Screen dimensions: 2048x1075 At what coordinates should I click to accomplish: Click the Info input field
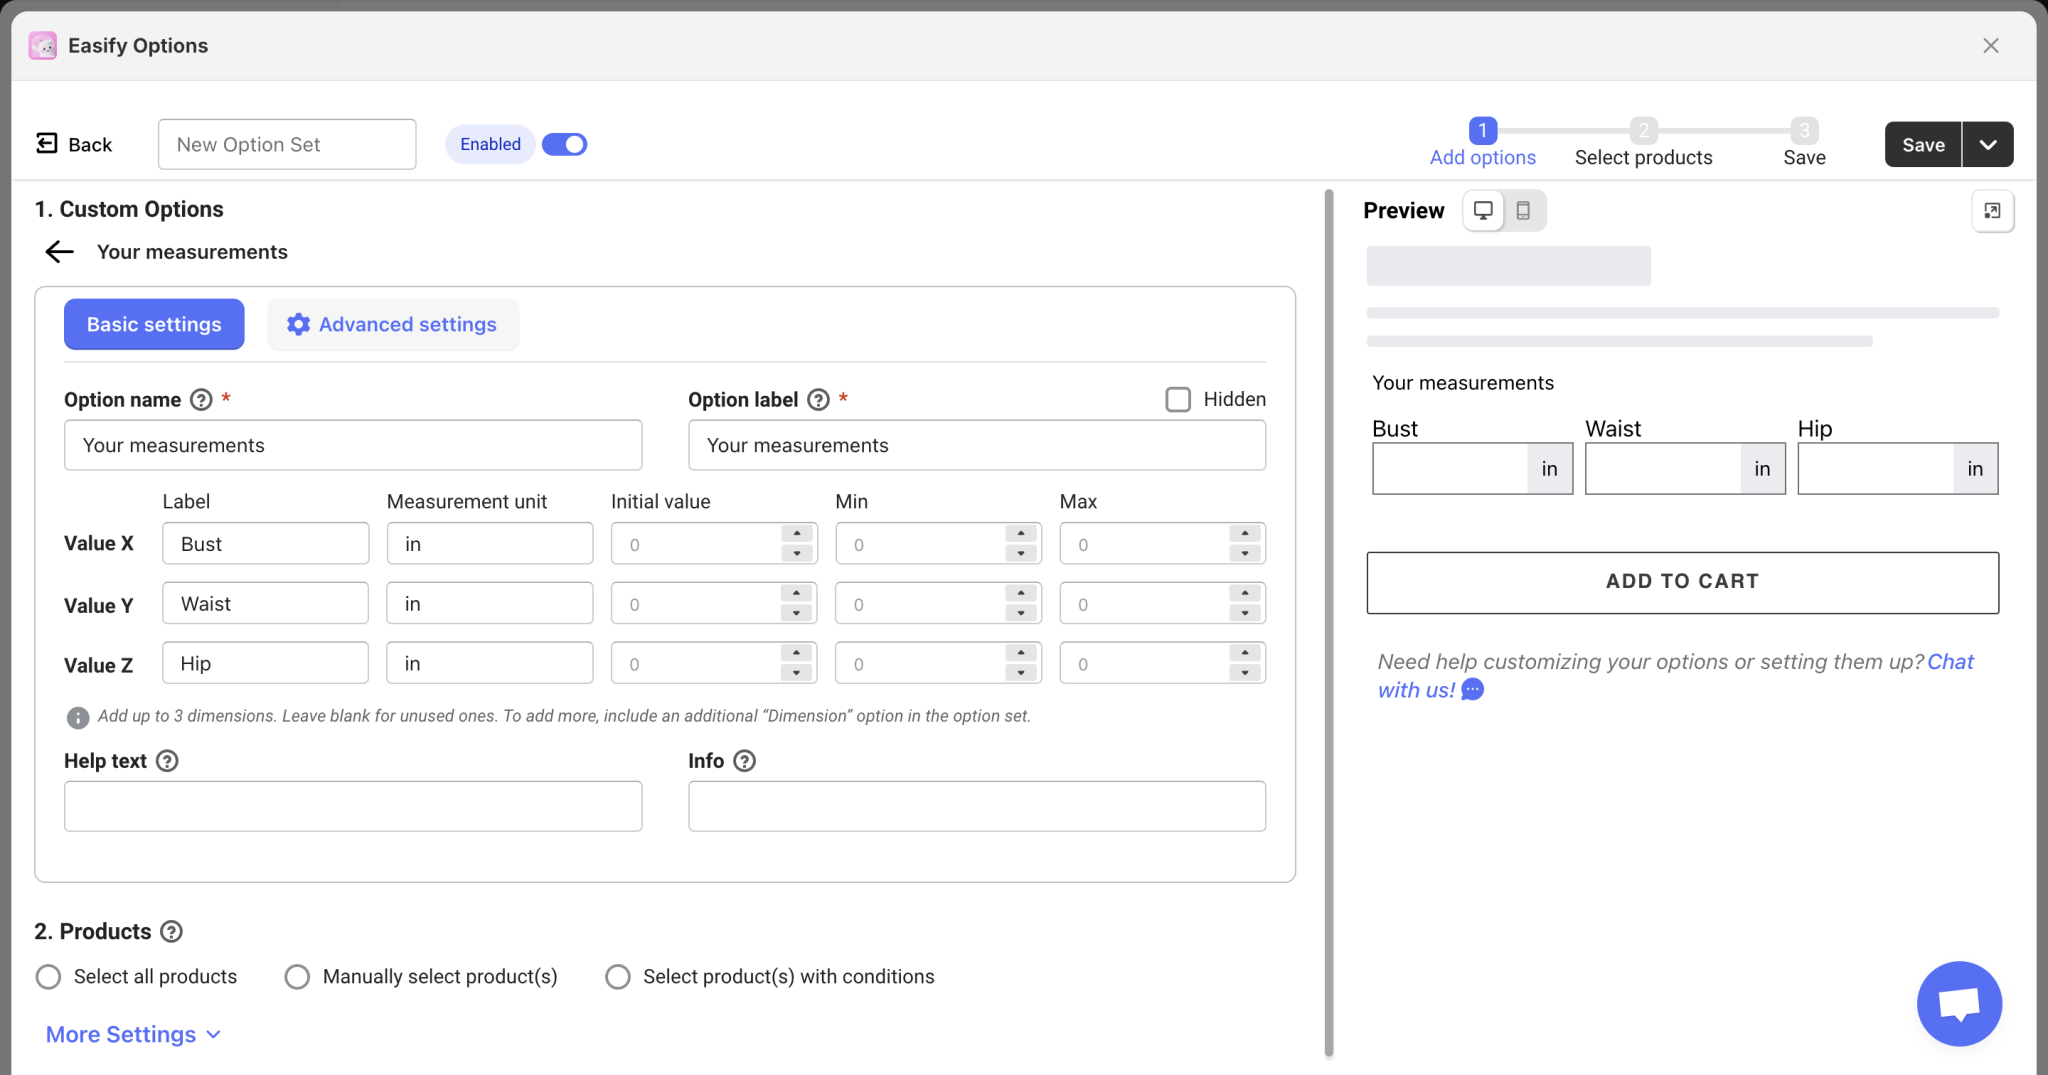[x=977, y=806]
